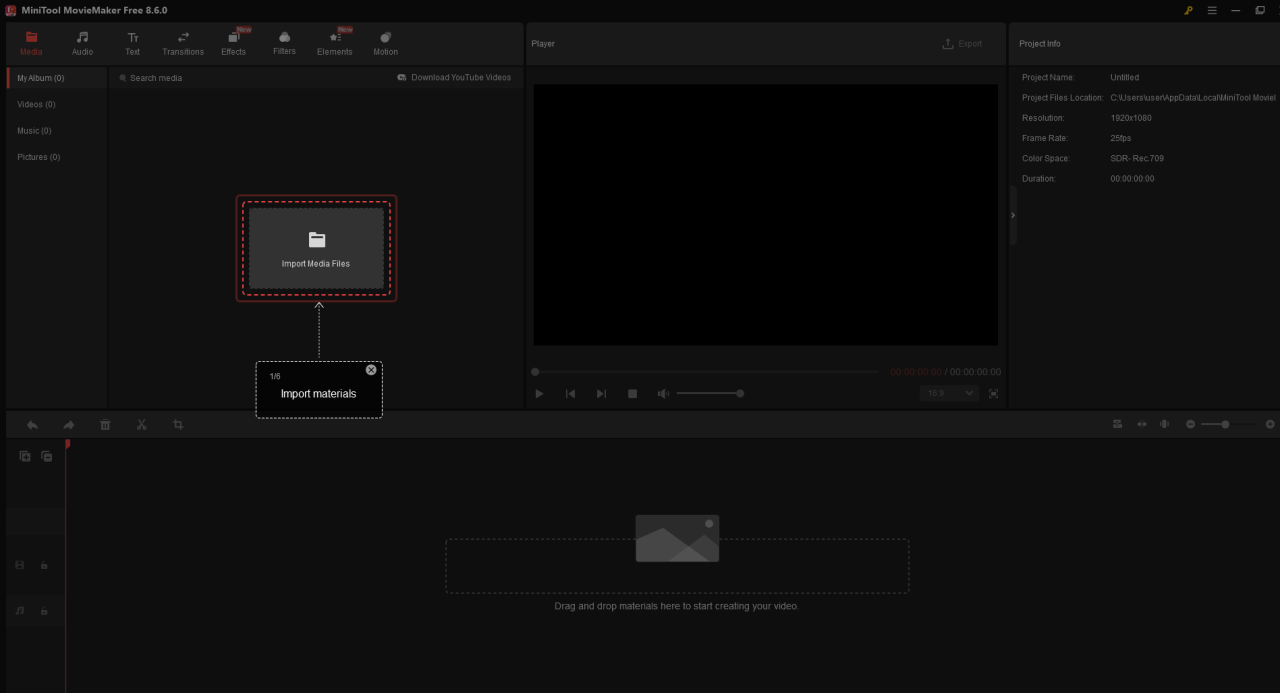Minimize the MovieMaker window
Viewport: 1280px width, 693px height.
tap(1236, 10)
